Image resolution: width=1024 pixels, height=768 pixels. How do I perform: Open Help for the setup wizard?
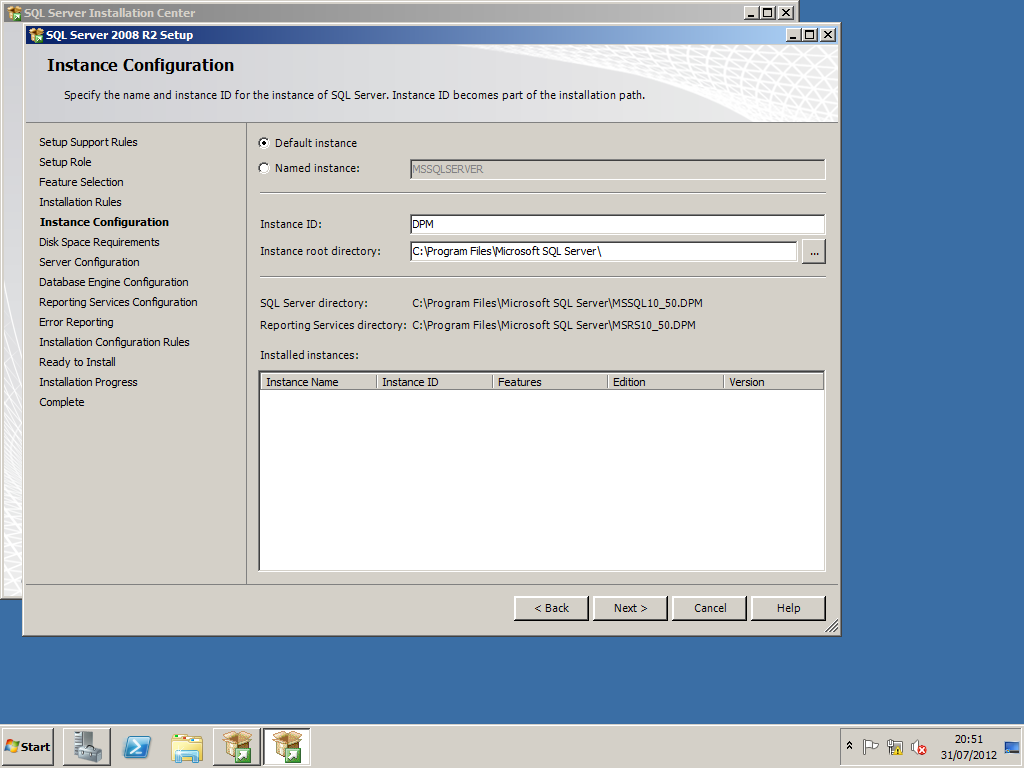coord(788,608)
